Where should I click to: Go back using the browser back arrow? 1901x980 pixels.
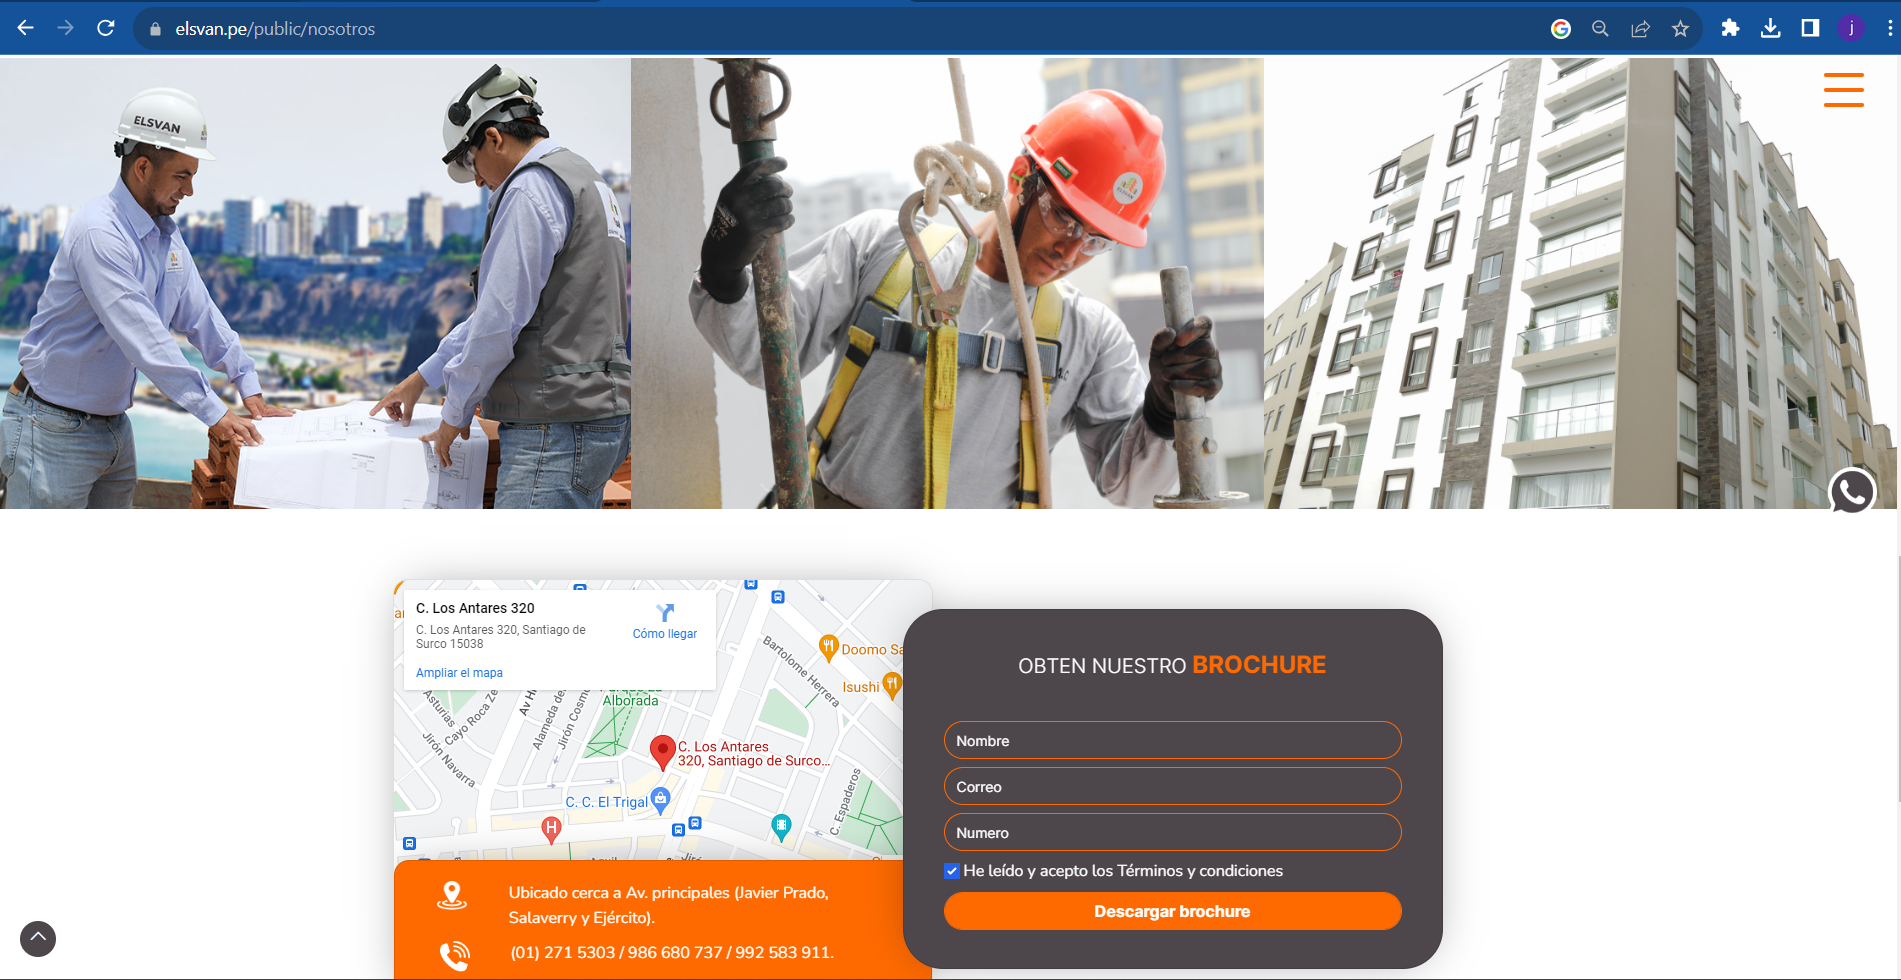(x=26, y=28)
